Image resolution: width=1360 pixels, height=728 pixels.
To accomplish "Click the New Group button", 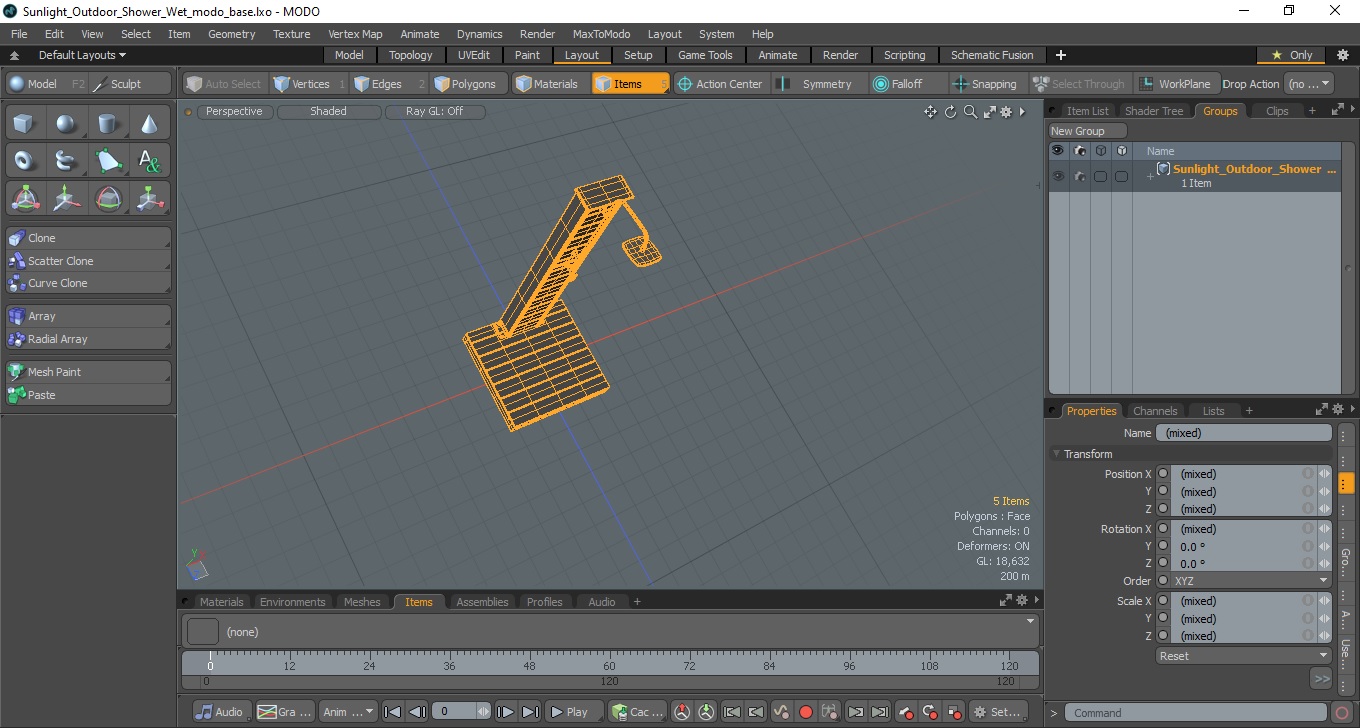I will click(x=1087, y=131).
